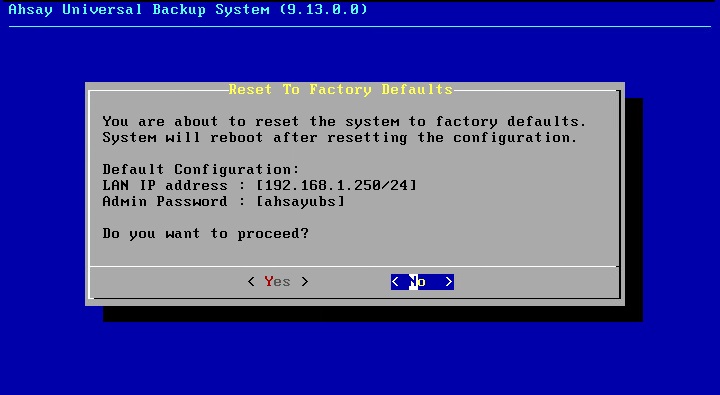The height and width of the screenshot is (395, 720).
Task: Click the Admin Password value ahsayubs
Action: (301, 201)
